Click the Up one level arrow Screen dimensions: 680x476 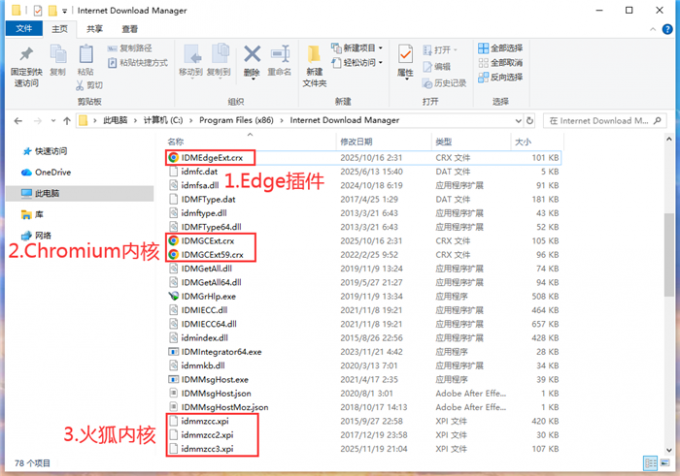pos(67,121)
